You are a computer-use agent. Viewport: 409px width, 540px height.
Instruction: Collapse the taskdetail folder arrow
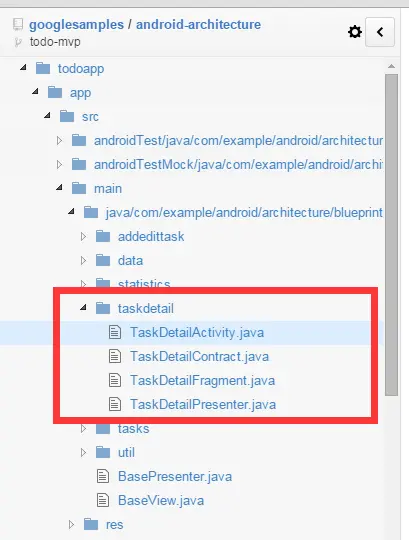pyautogui.click(x=83, y=308)
